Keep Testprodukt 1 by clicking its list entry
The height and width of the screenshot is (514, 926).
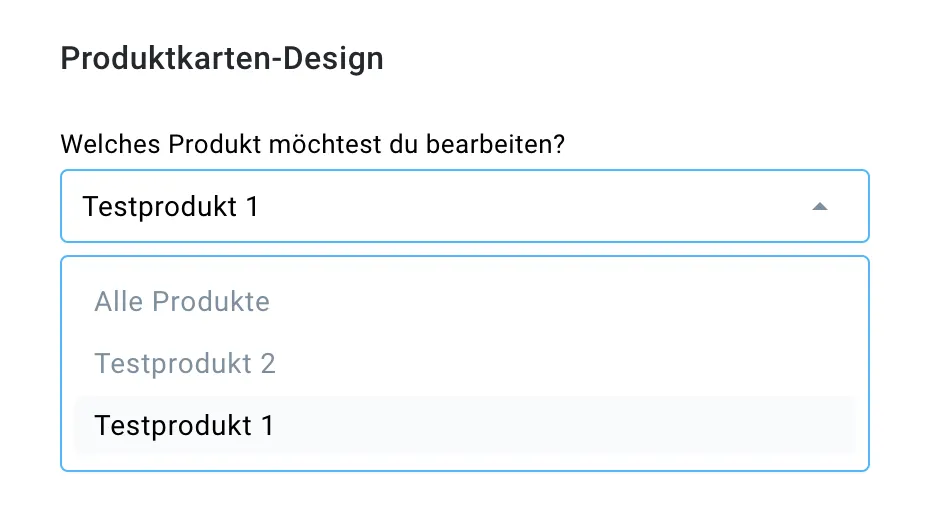(x=464, y=425)
